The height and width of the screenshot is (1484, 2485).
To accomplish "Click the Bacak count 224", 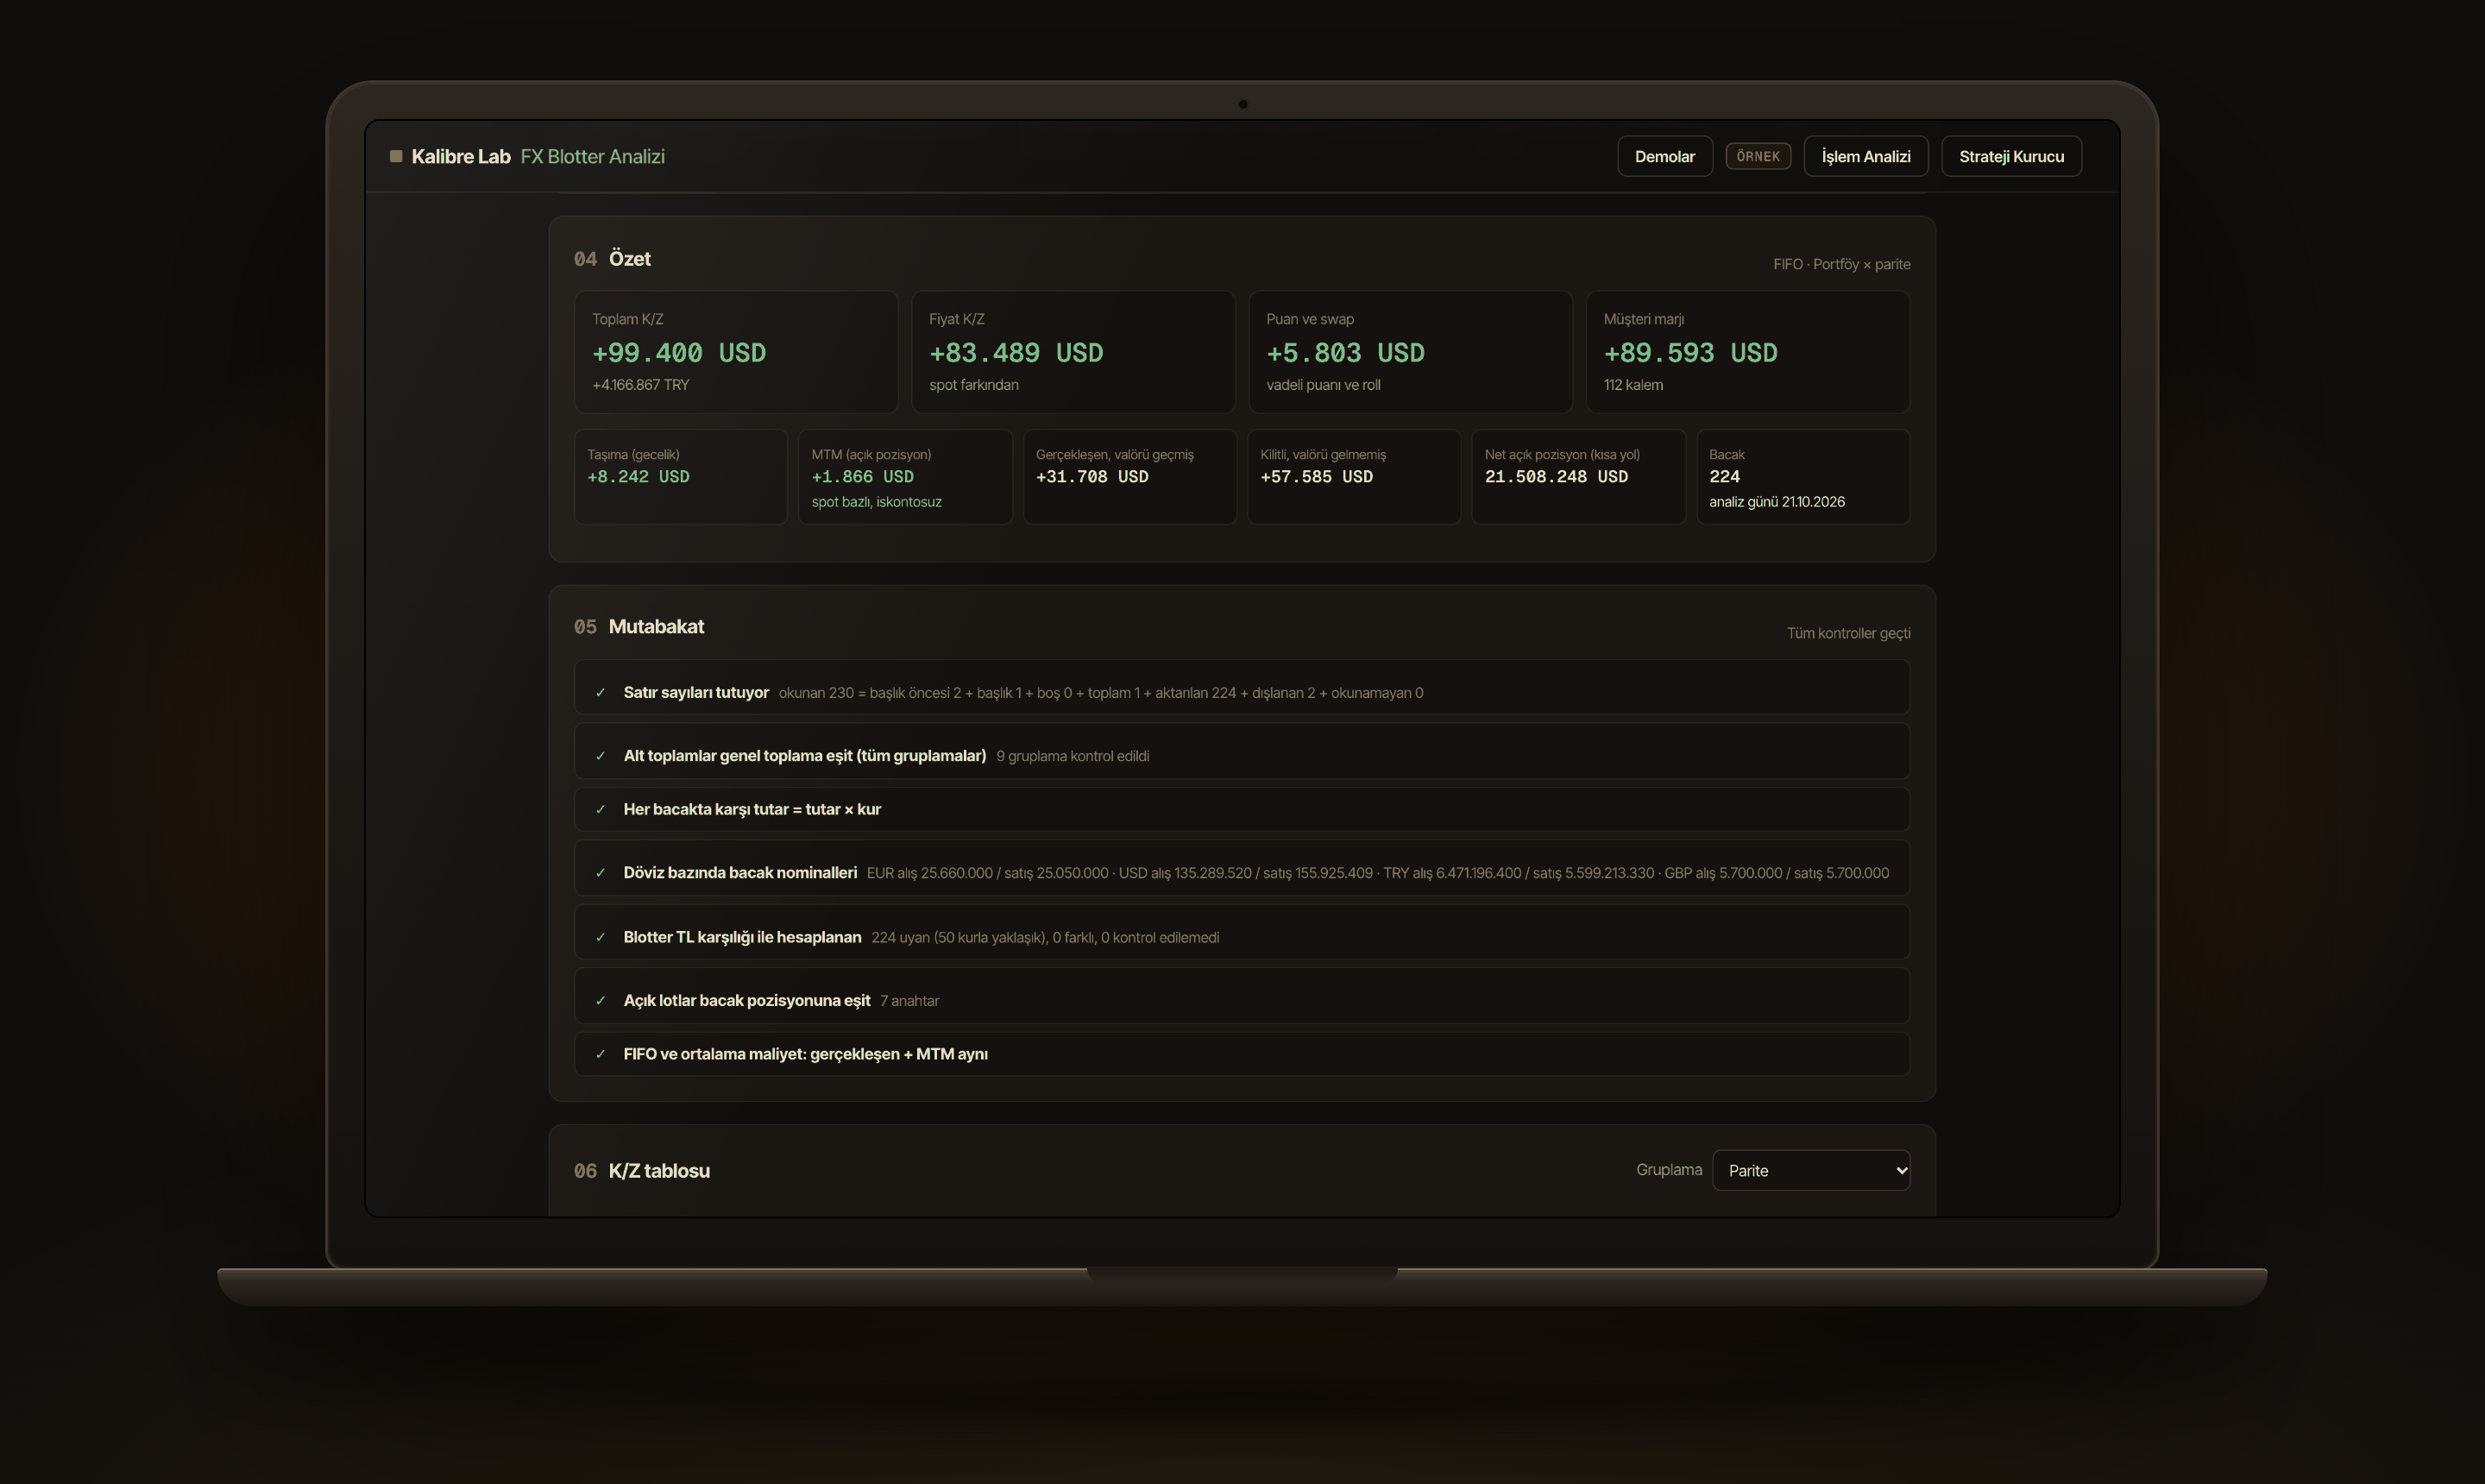I will [x=1724, y=477].
